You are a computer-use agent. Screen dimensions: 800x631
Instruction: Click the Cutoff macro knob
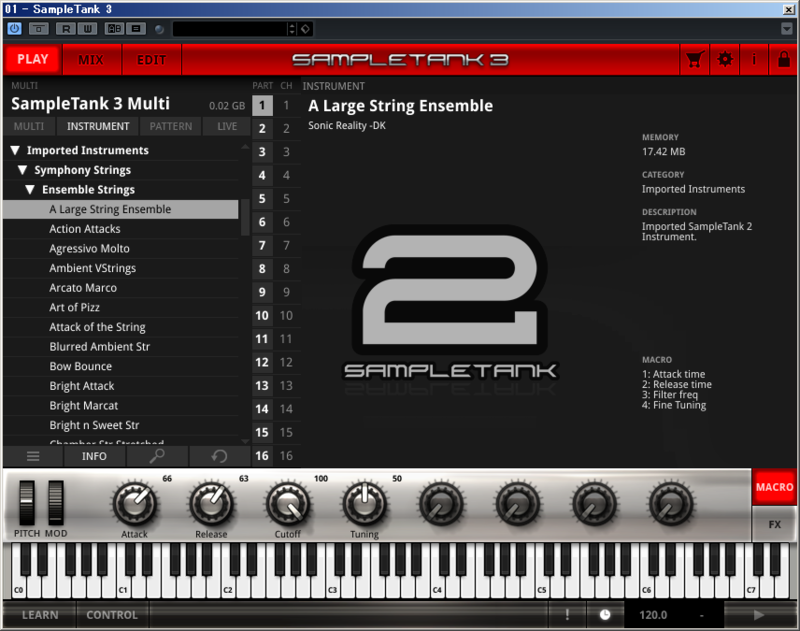click(x=288, y=504)
